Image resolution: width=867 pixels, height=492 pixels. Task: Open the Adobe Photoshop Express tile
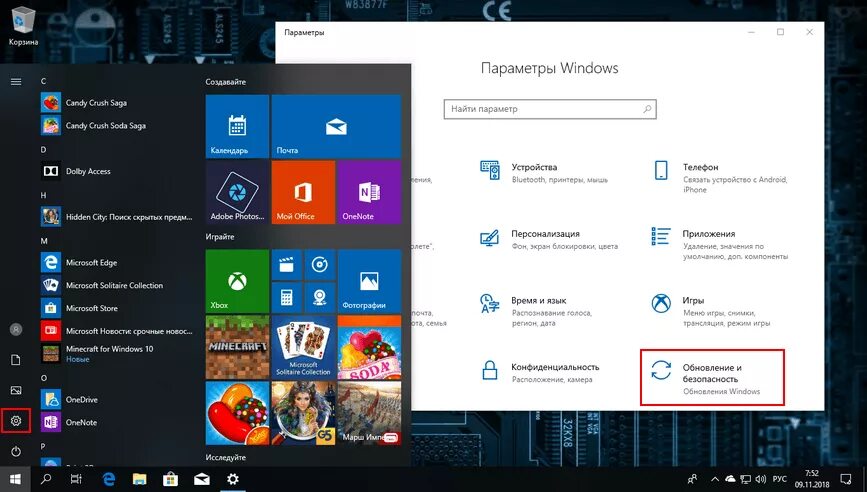[x=237, y=192]
